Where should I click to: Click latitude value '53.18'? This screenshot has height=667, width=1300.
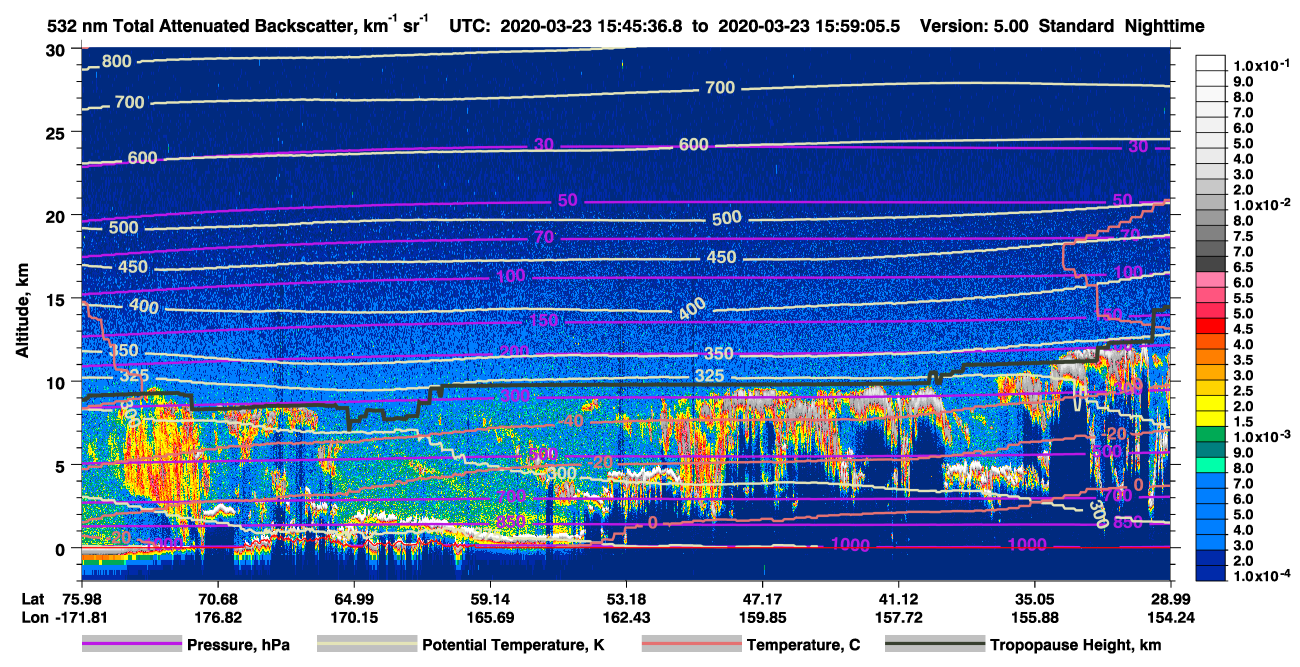coord(626,599)
